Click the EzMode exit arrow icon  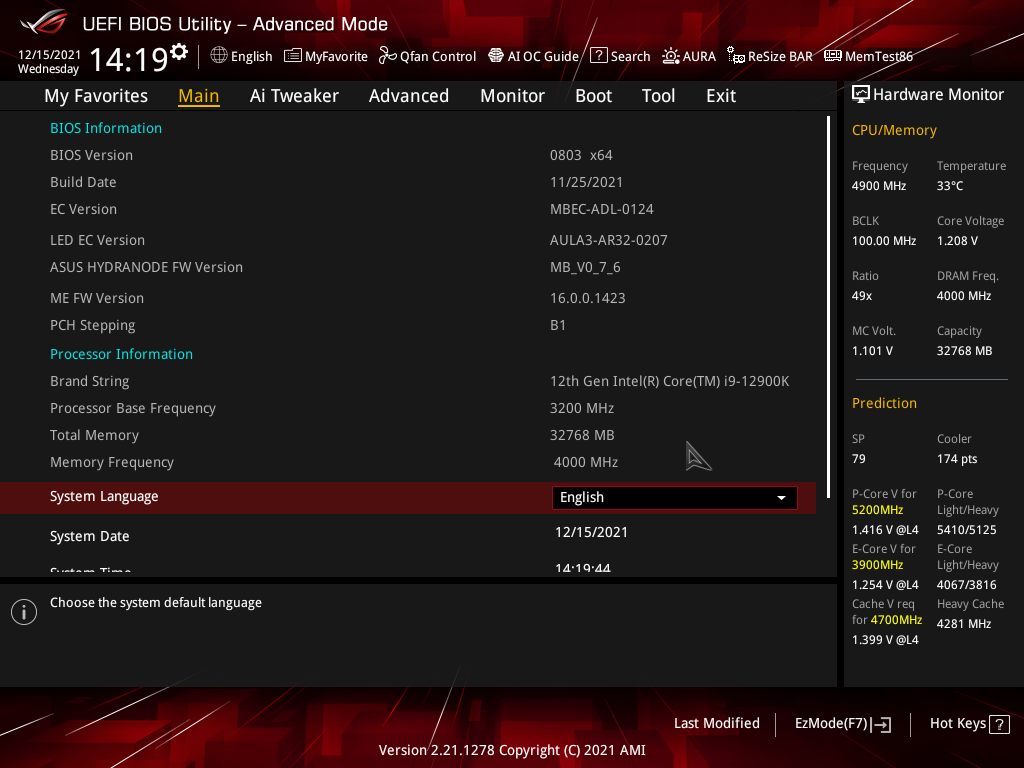(x=881, y=724)
